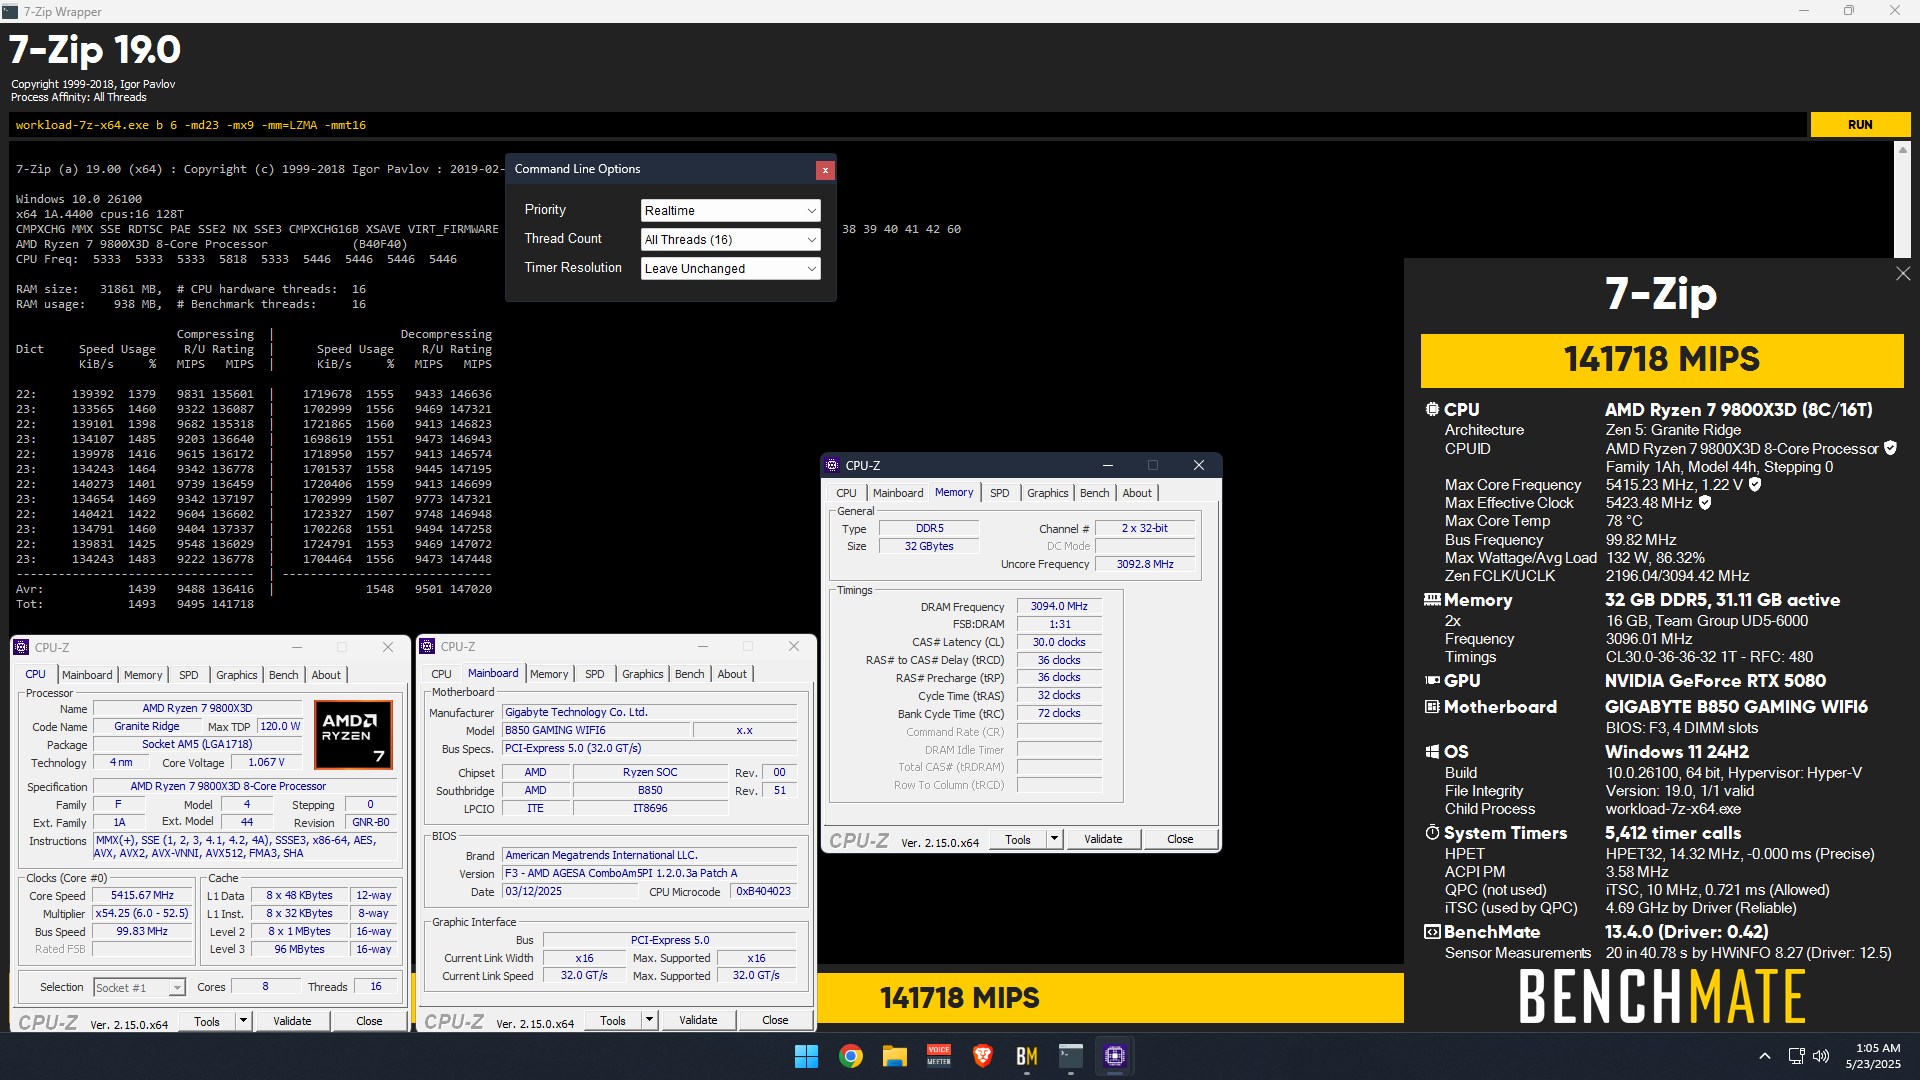This screenshot has height=1080, width=1920.
Task: Open File Explorer from the taskbar
Action: (894, 1056)
